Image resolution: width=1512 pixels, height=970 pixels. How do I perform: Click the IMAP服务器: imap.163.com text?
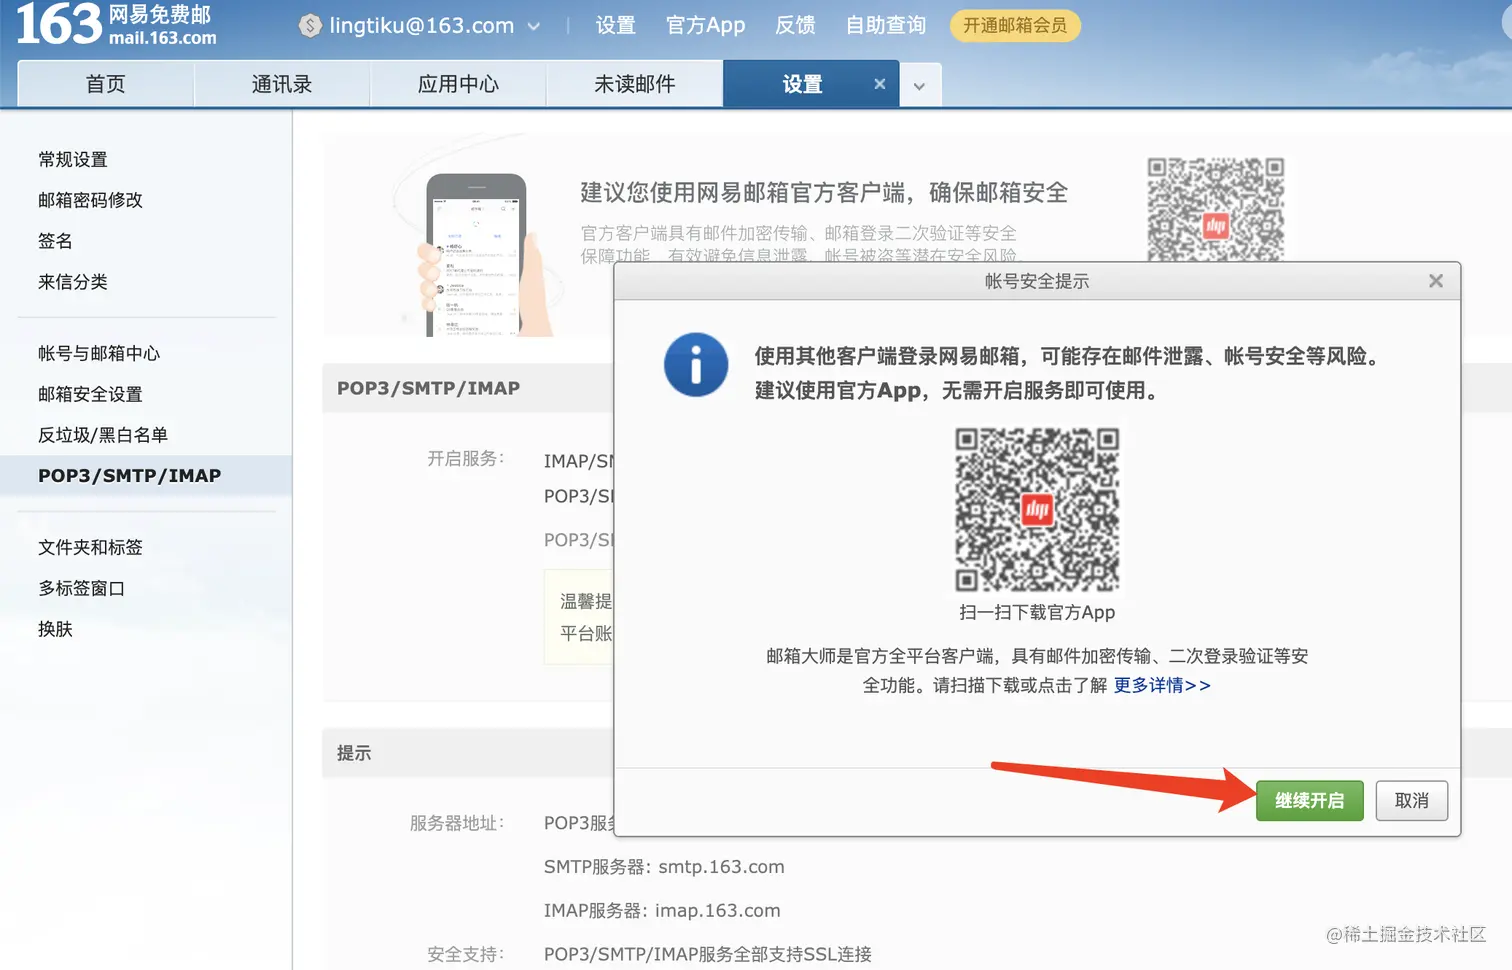[662, 911]
